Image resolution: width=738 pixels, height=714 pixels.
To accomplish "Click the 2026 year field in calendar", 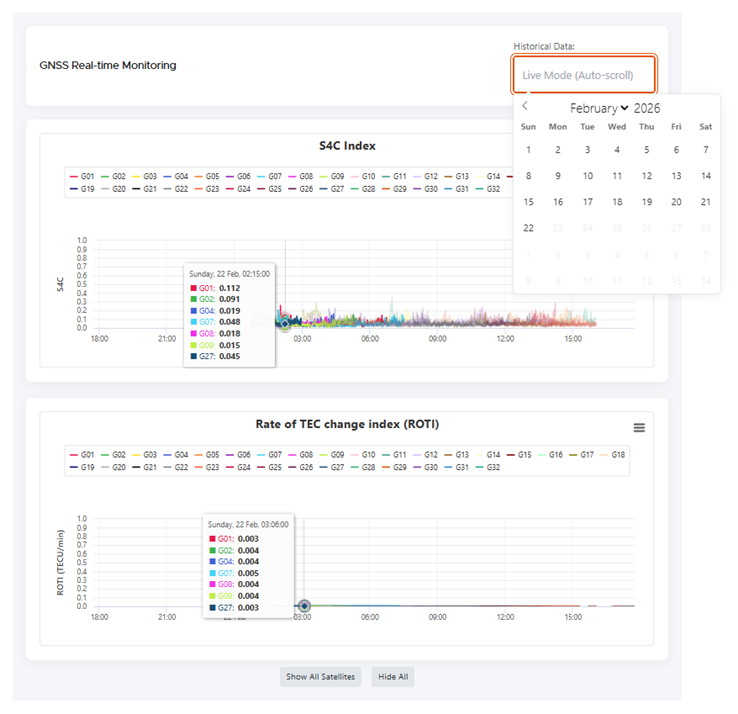I will (x=647, y=108).
